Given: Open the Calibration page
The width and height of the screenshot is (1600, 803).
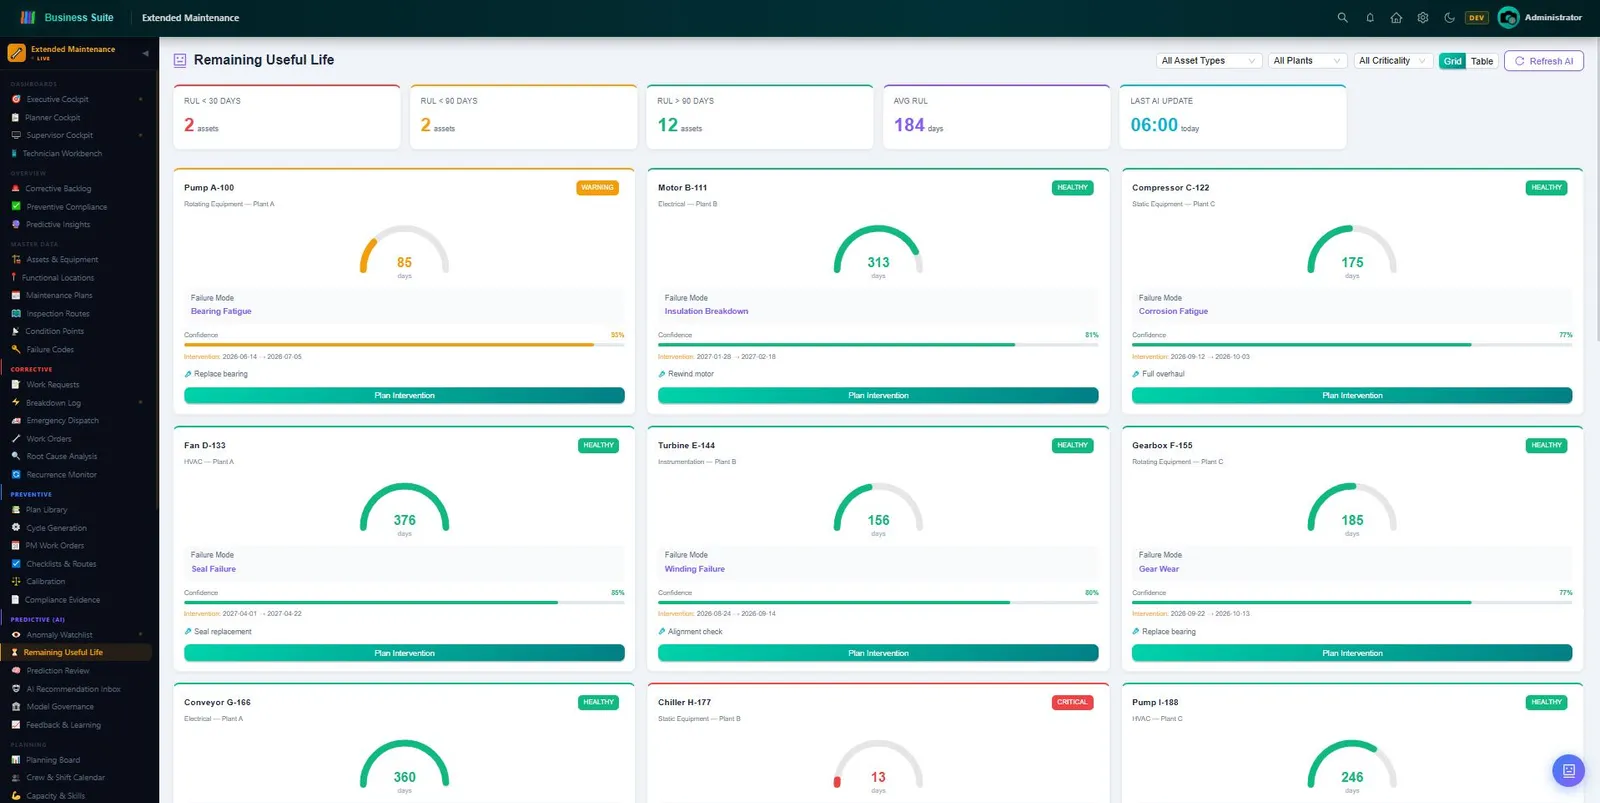Looking at the screenshot, I should pyautogui.click(x=46, y=582).
